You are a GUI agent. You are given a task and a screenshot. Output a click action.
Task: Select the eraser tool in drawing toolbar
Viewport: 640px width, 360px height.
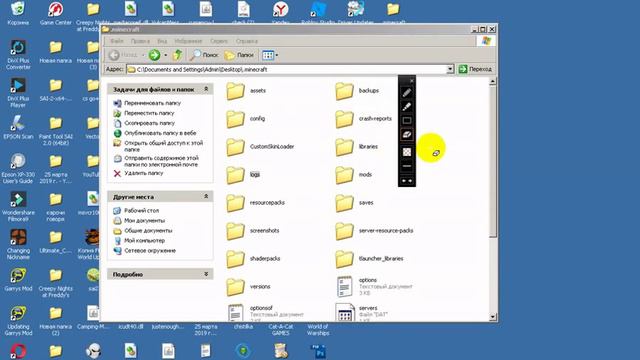click(407, 135)
